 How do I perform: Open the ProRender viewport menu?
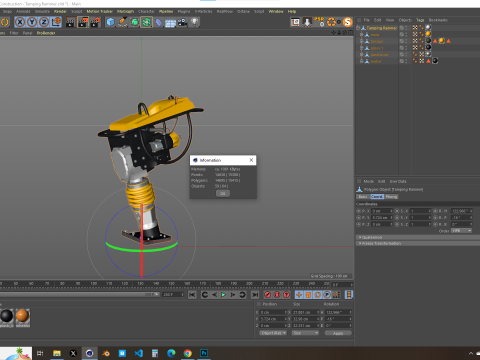point(46,33)
